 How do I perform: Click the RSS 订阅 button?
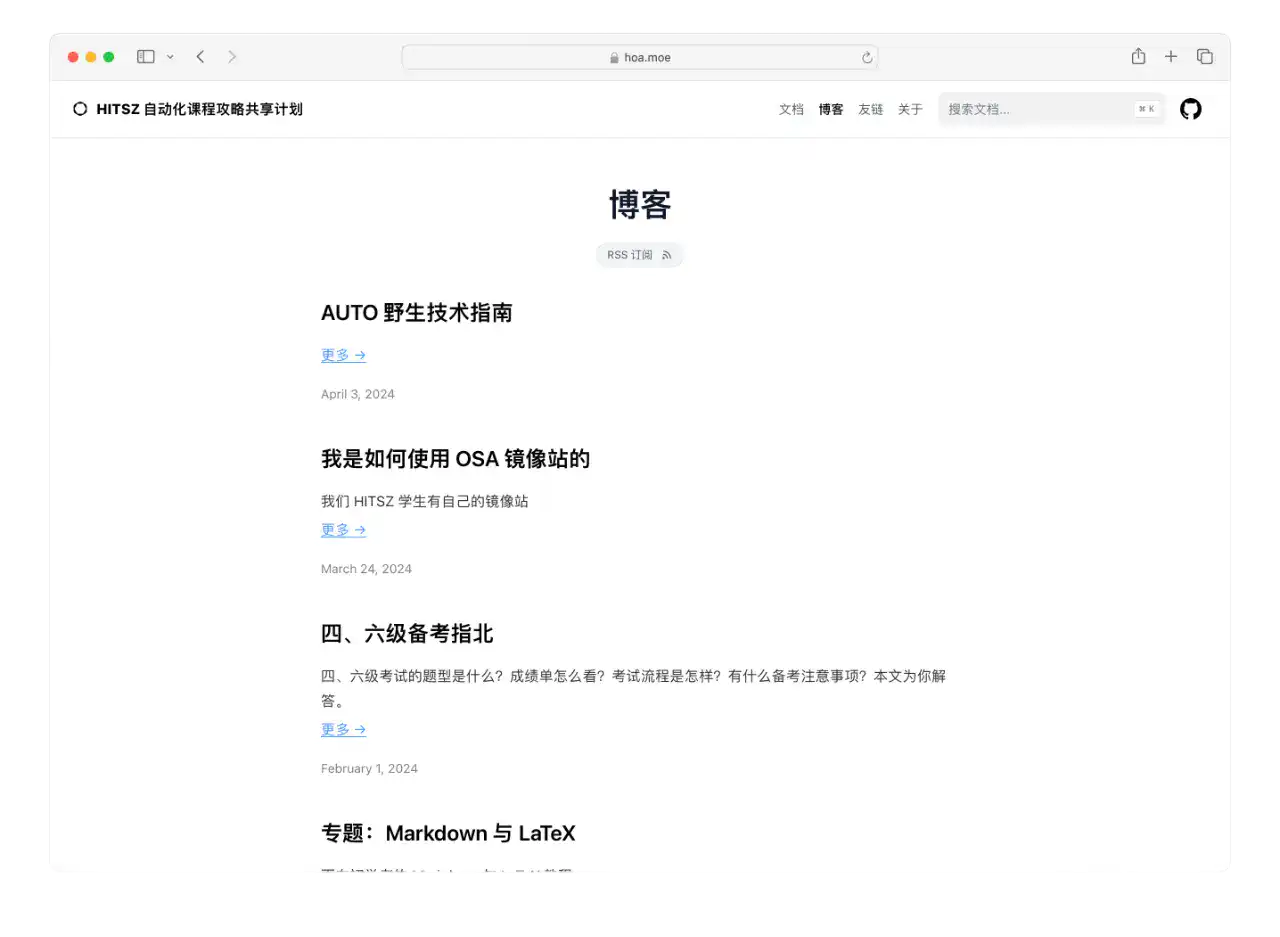pos(639,255)
